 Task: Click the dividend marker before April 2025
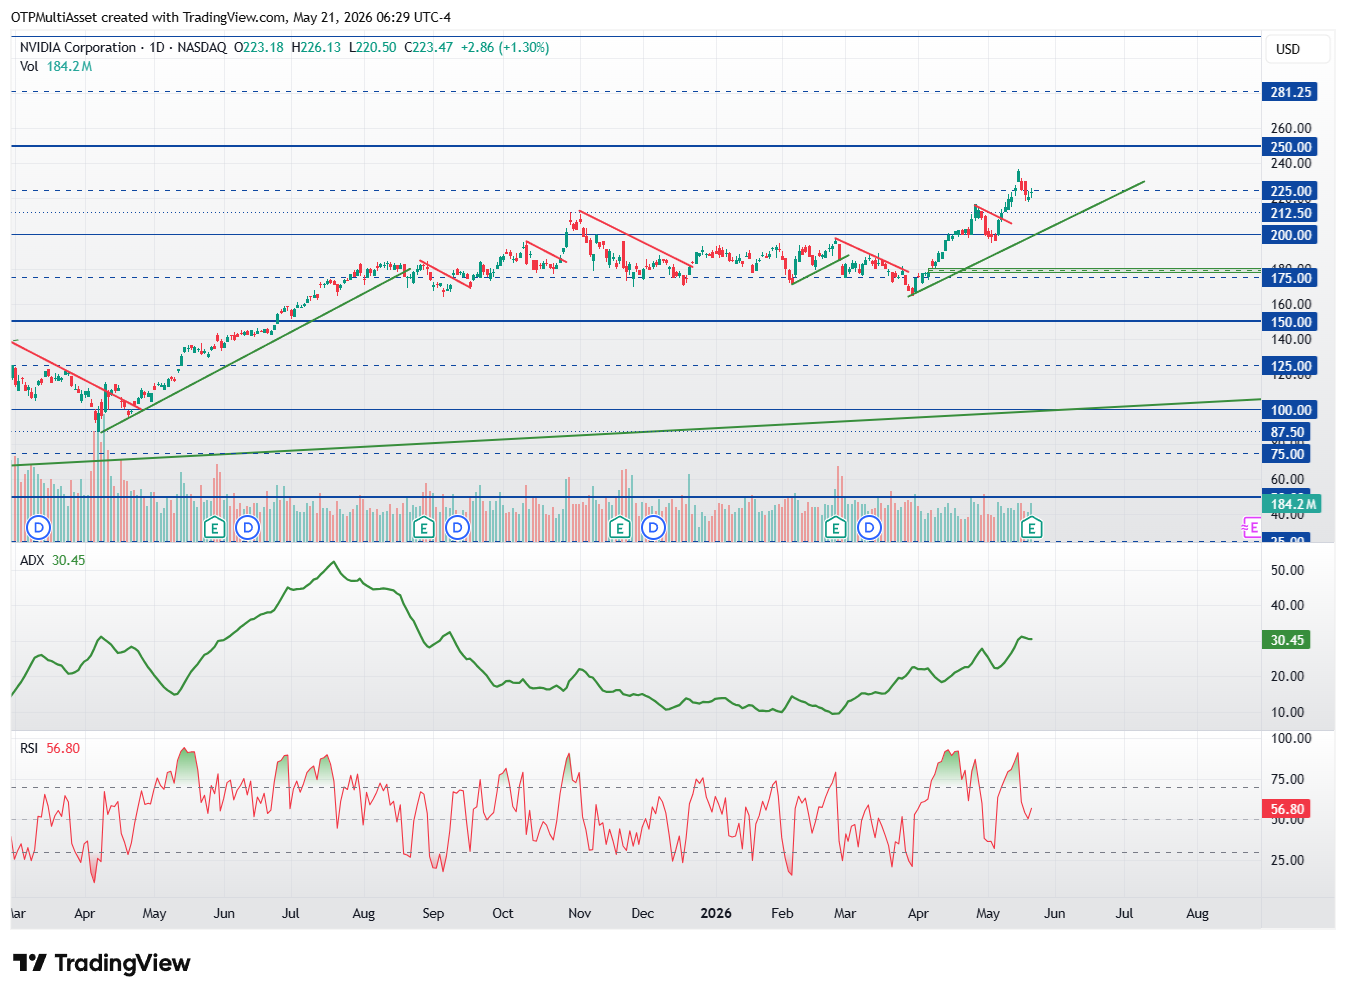click(x=39, y=527)
